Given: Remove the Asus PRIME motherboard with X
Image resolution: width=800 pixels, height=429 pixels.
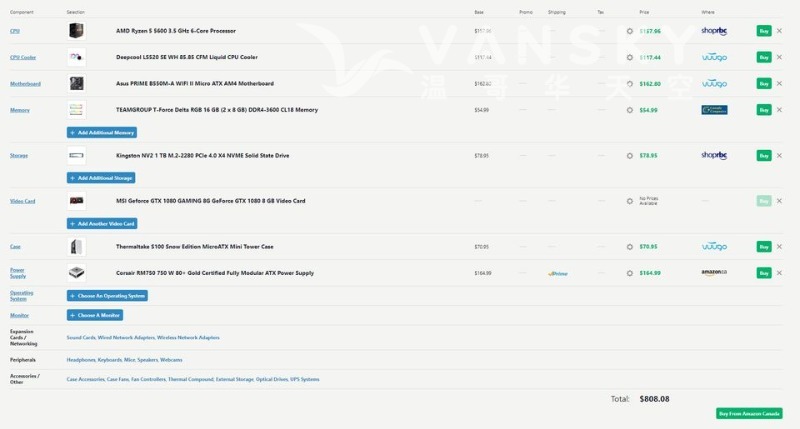Looking at the screenshot, I should [779, 83].
